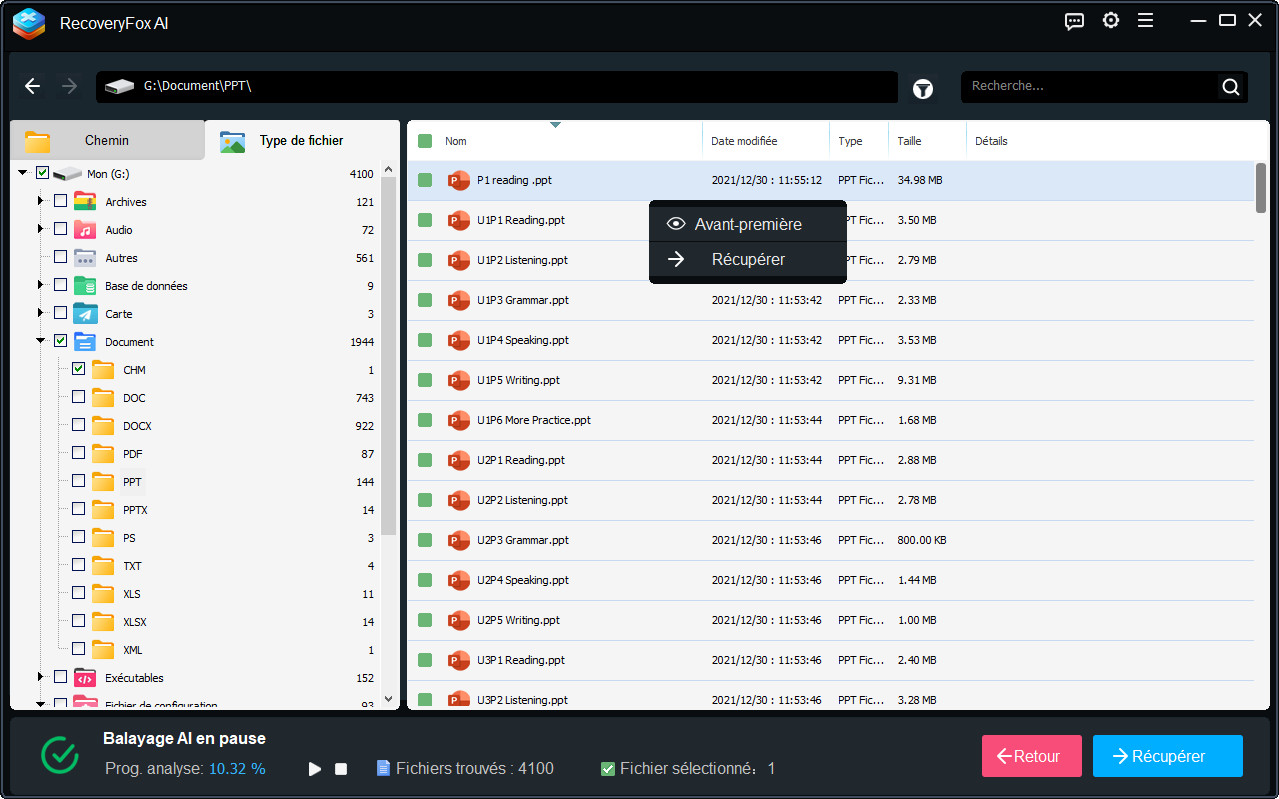The width and height of the screenshot is (1279, 799).
Task: Resume scan with the play button
Action: [315, 769]
